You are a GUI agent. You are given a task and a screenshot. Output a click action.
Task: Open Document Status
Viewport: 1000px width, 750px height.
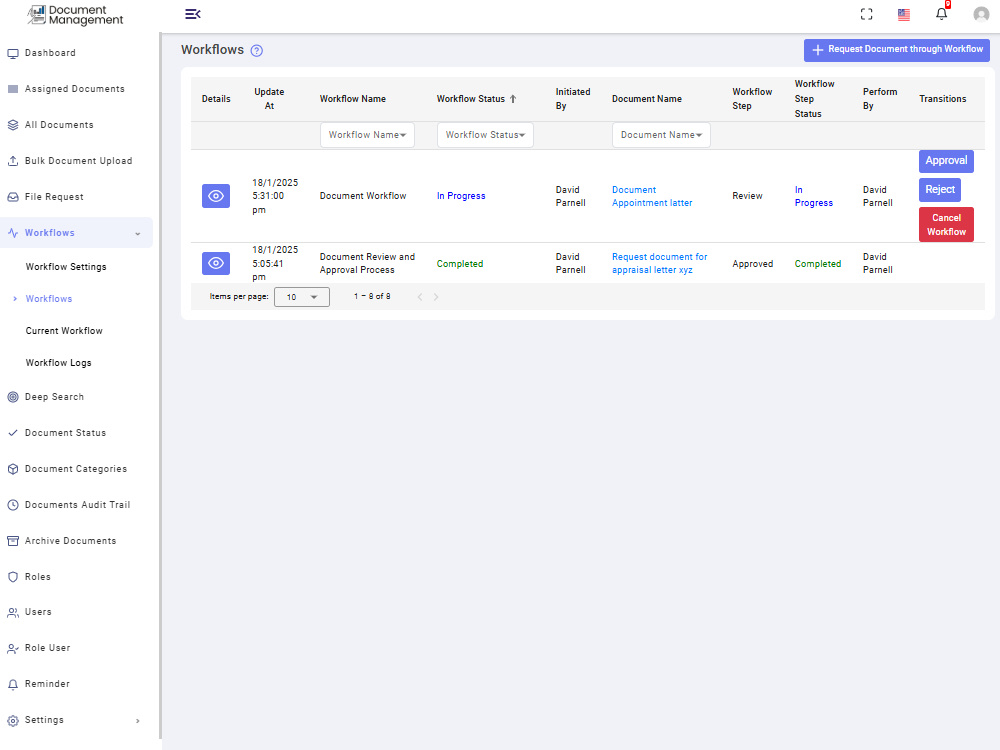[65, 432]
